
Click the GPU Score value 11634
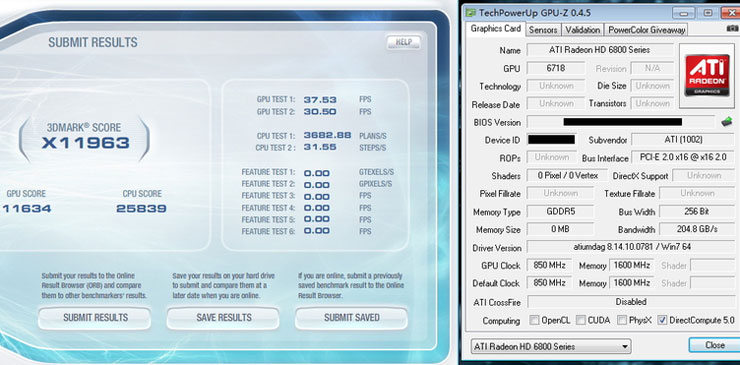26,208
